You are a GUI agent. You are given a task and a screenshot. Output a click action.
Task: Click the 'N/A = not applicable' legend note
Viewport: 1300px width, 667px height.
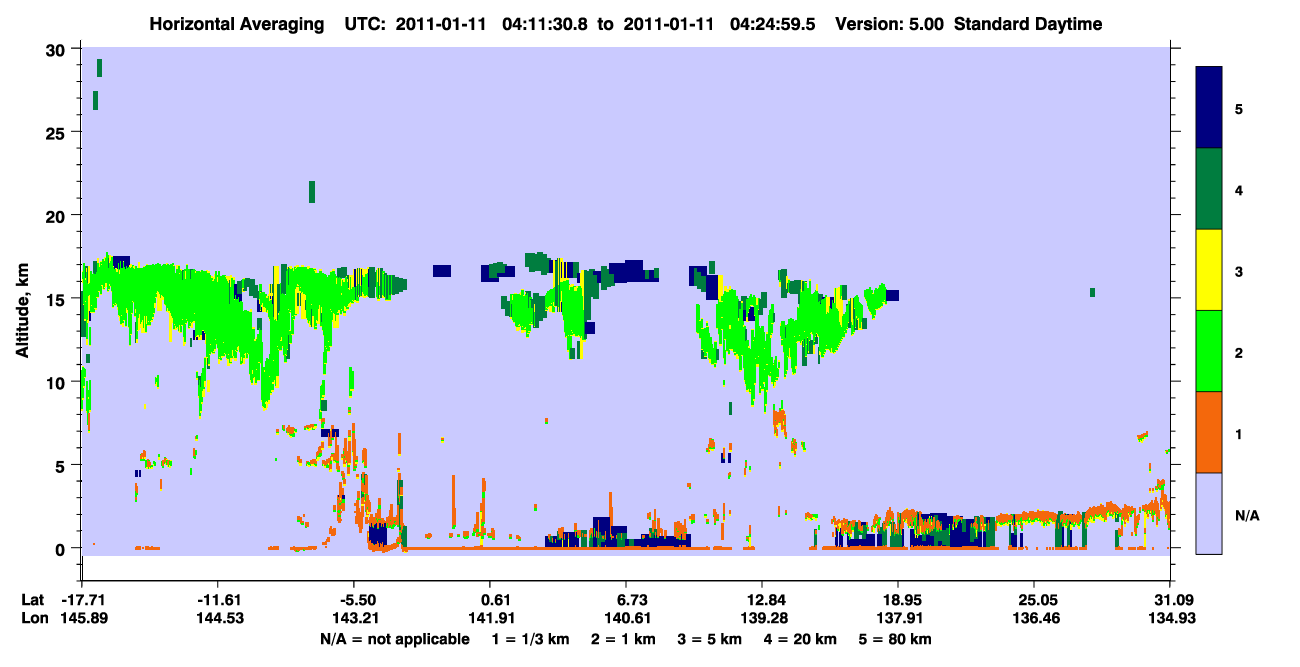(394, 639)
